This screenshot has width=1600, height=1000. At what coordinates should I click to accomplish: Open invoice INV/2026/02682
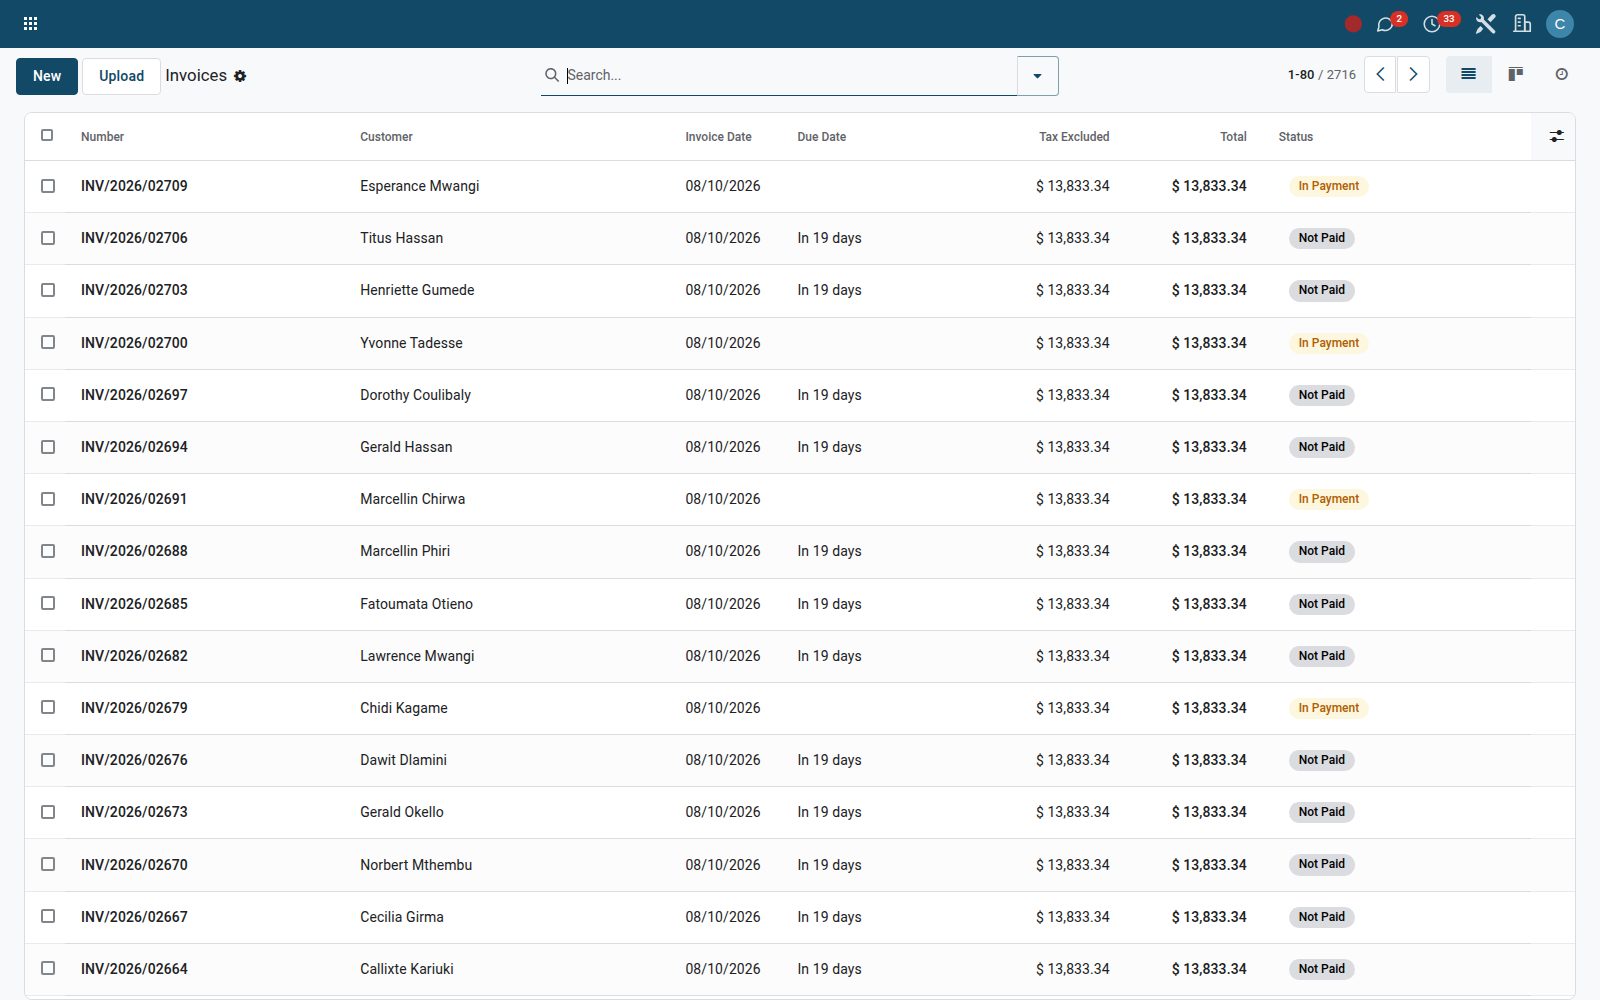(x=134, y=656)
